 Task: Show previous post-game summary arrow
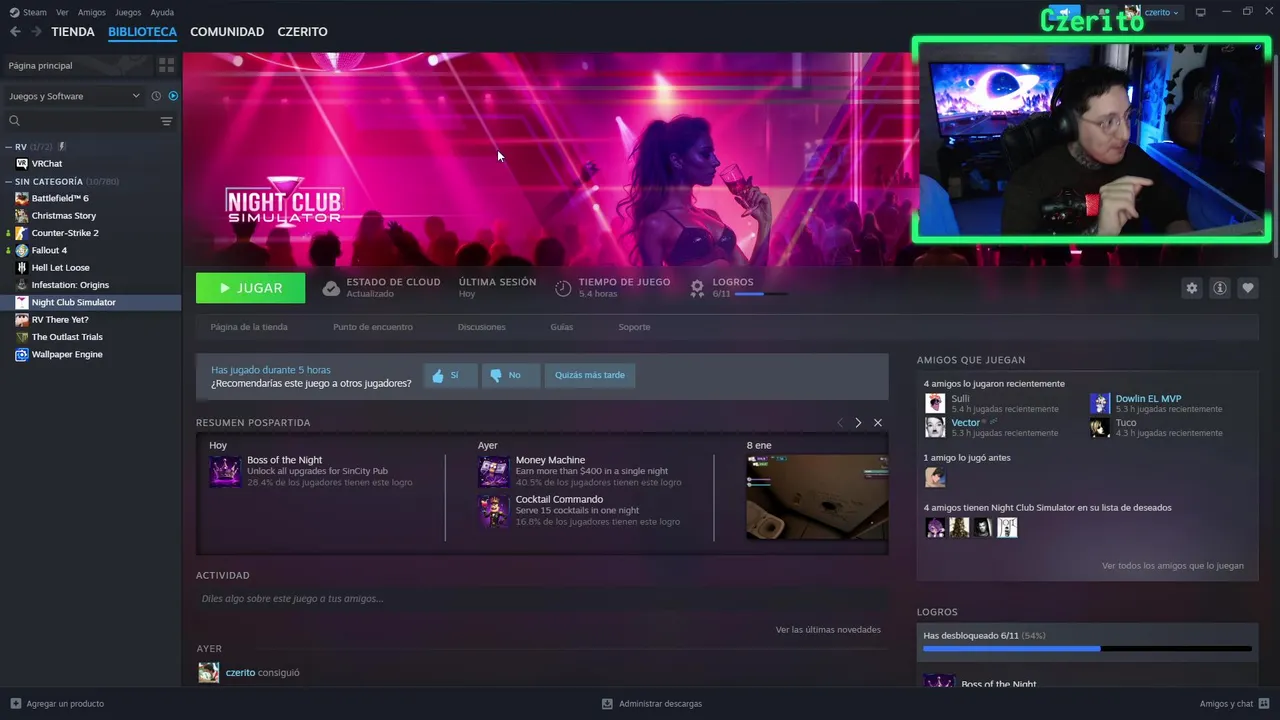(x=840, y=423)
